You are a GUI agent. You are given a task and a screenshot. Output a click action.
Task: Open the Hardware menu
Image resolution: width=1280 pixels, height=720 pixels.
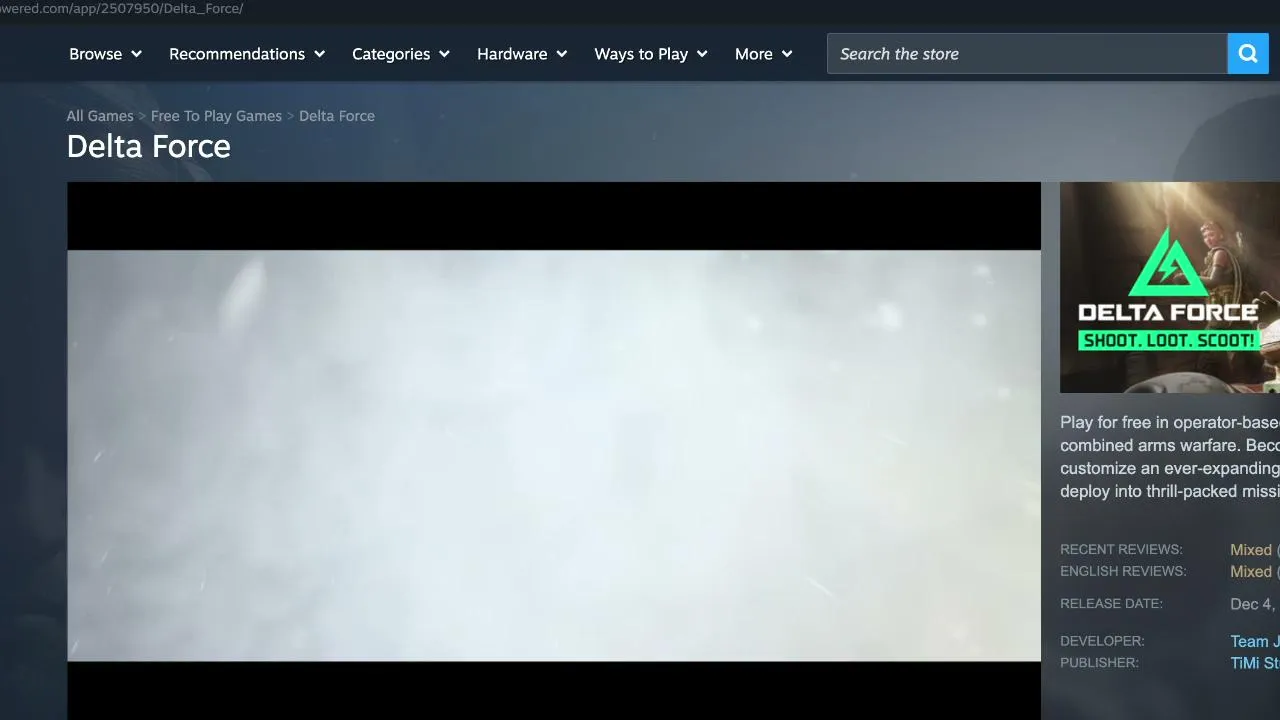click(522, 54)
